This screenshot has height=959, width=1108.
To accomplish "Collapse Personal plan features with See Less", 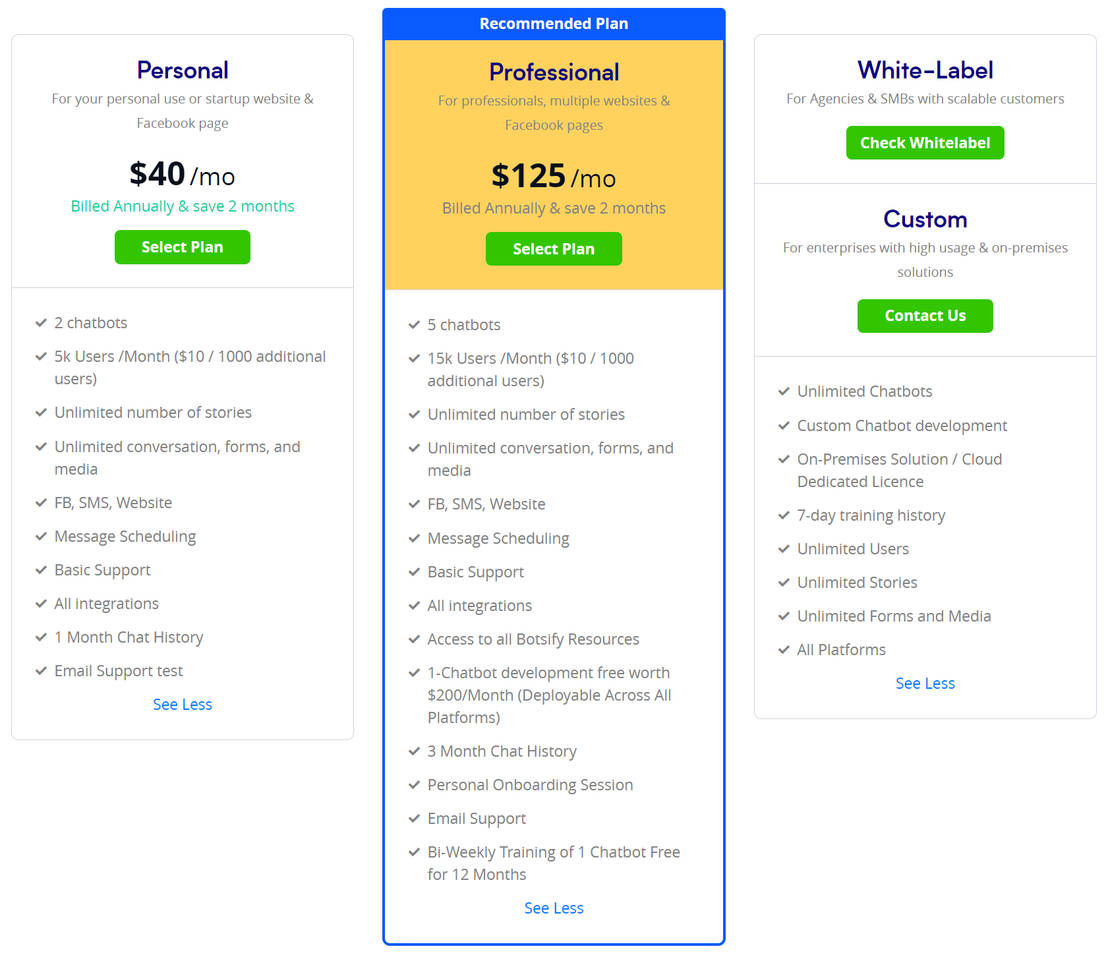I will (x=182, y=705).
